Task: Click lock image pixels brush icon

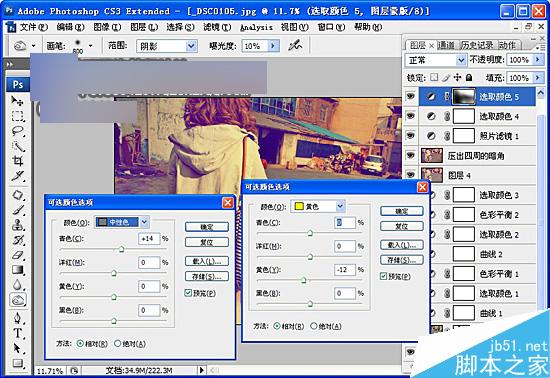Action: [x=446, y=77]
